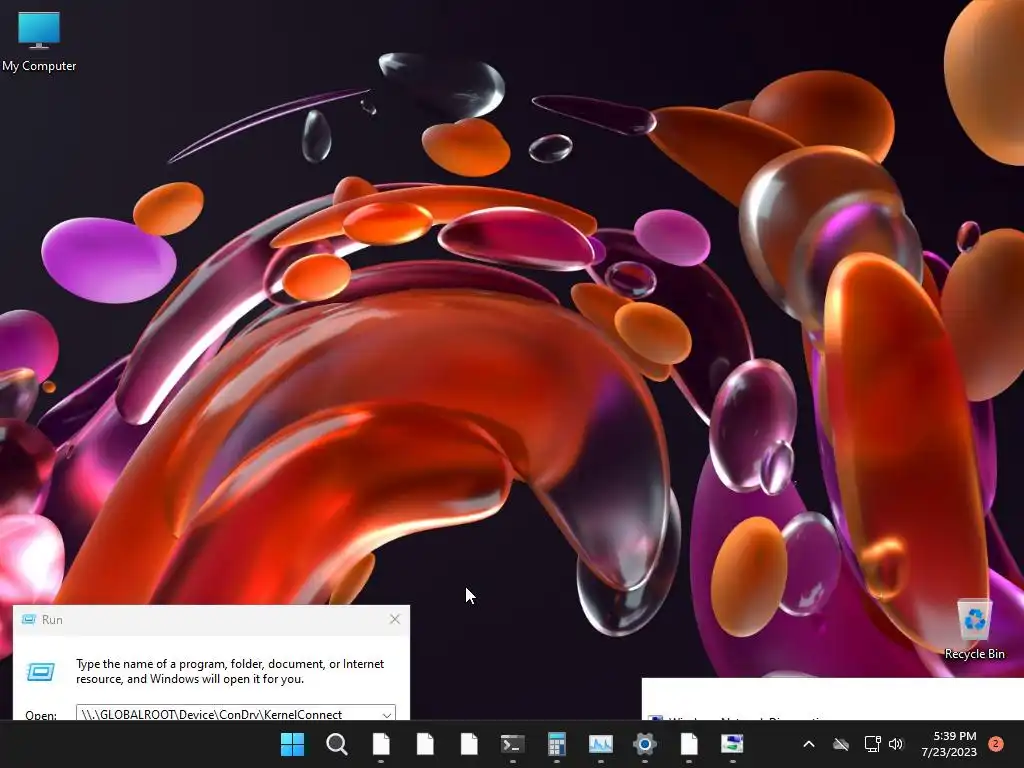Open the Settings gear on the taskbar

click(645, 744)
